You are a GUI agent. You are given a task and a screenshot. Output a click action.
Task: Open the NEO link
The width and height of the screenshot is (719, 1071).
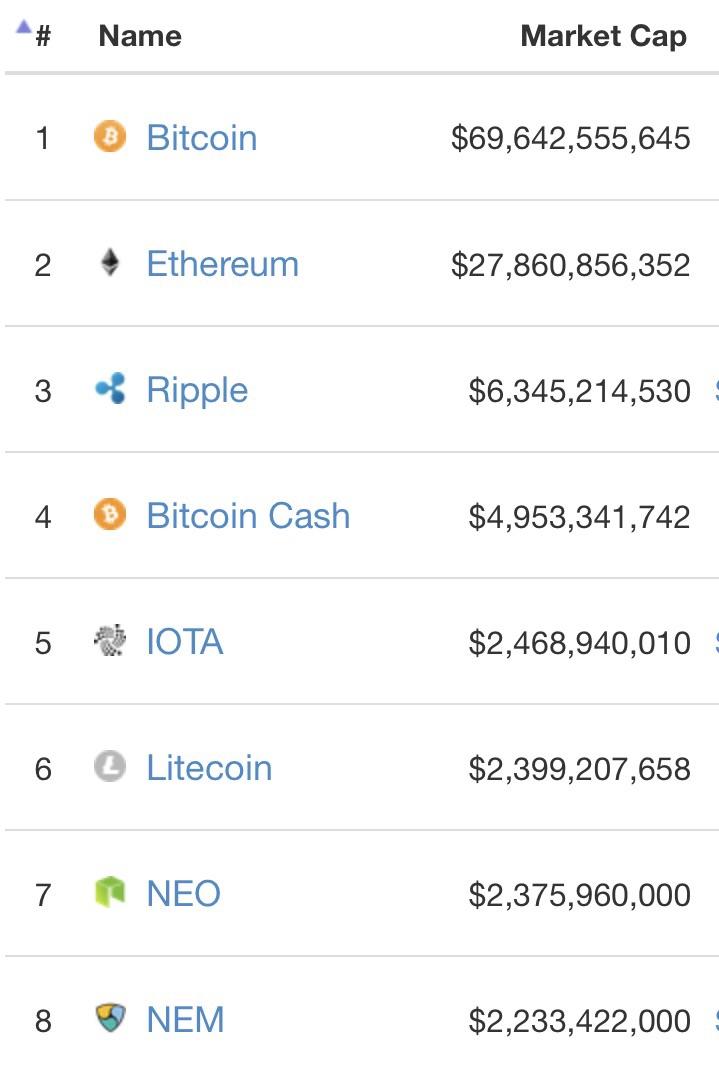(183, 893)
